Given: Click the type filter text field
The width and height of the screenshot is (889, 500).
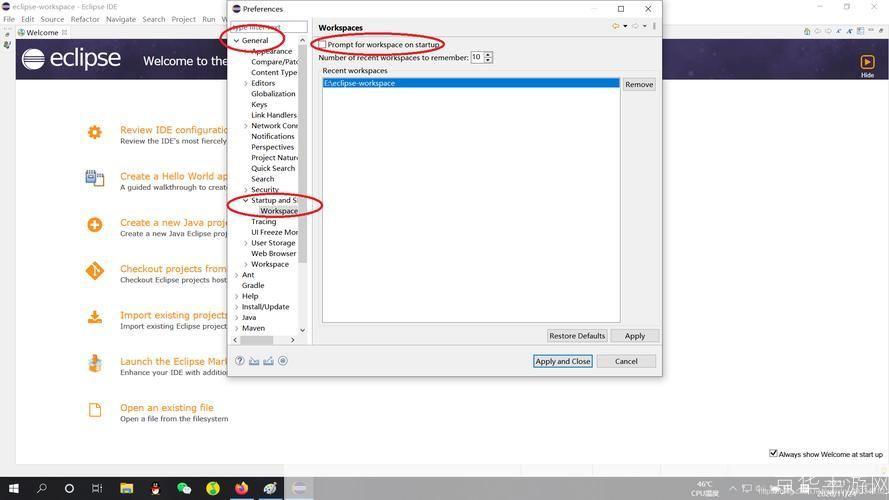Looking at the screenshot, I should pos(269,27).
